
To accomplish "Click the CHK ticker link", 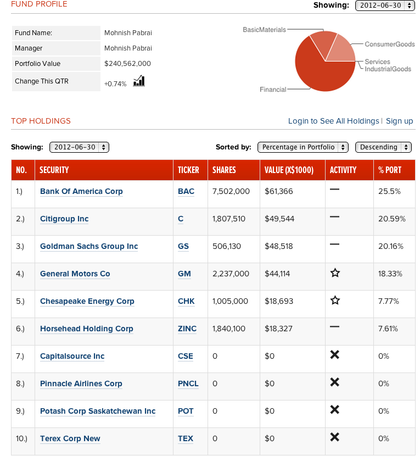I will coord(186,301).
